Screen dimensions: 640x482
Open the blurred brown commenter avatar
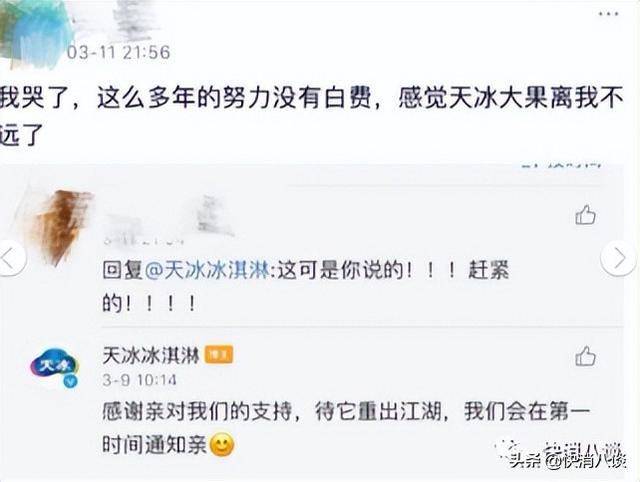point(61,227)
